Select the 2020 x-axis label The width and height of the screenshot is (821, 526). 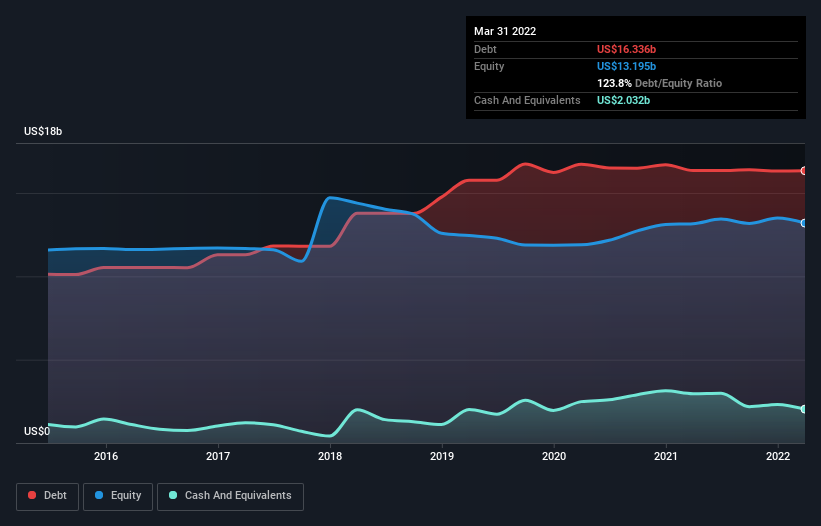[x=554, y=456]
